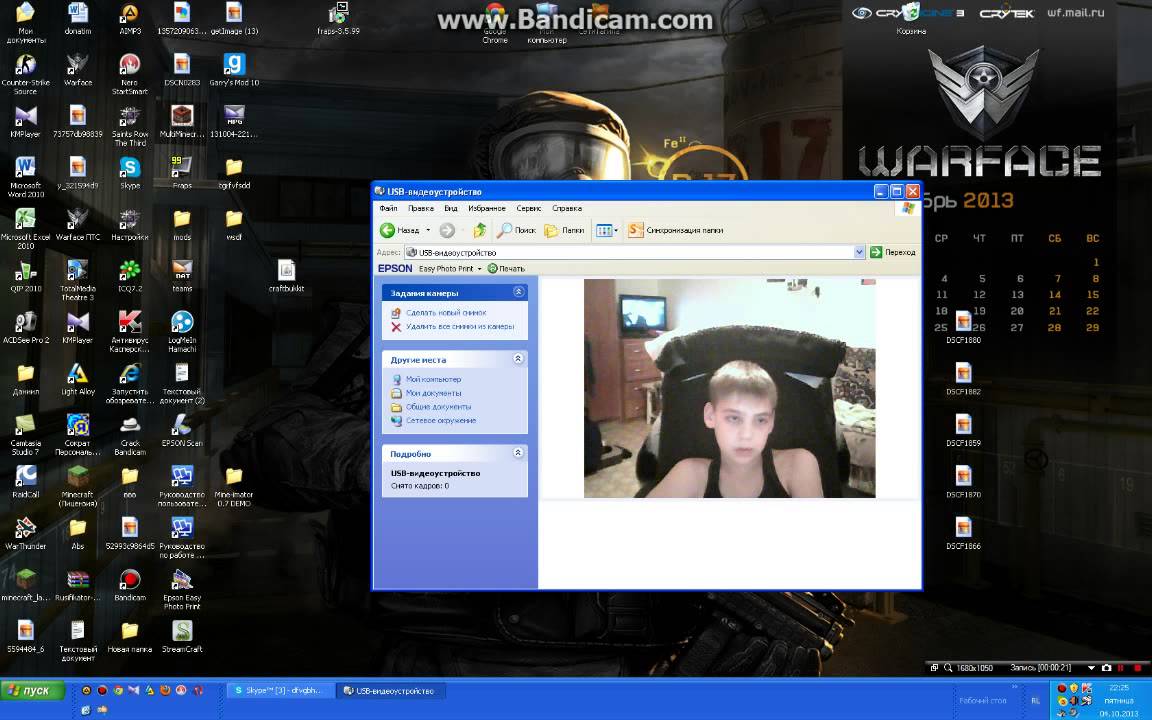The width and height of the screenshot is (1152, 720).
Task: Select Garry's Mod 10 desktop icon
Action: pos(234,70)
